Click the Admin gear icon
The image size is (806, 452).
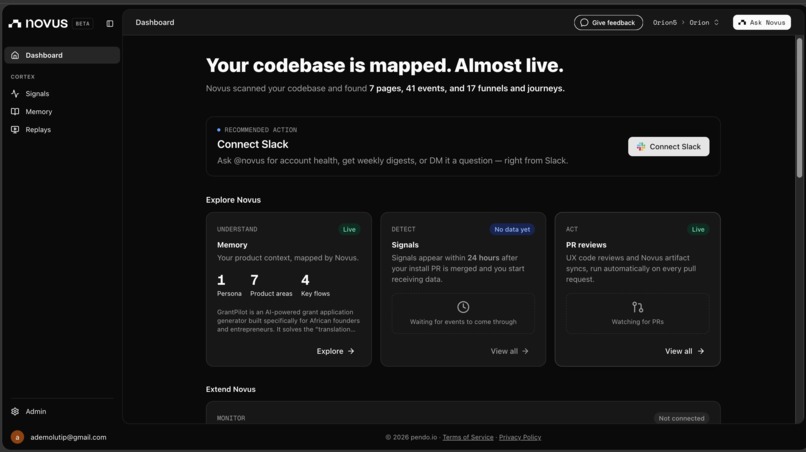(x=15, y=411)
